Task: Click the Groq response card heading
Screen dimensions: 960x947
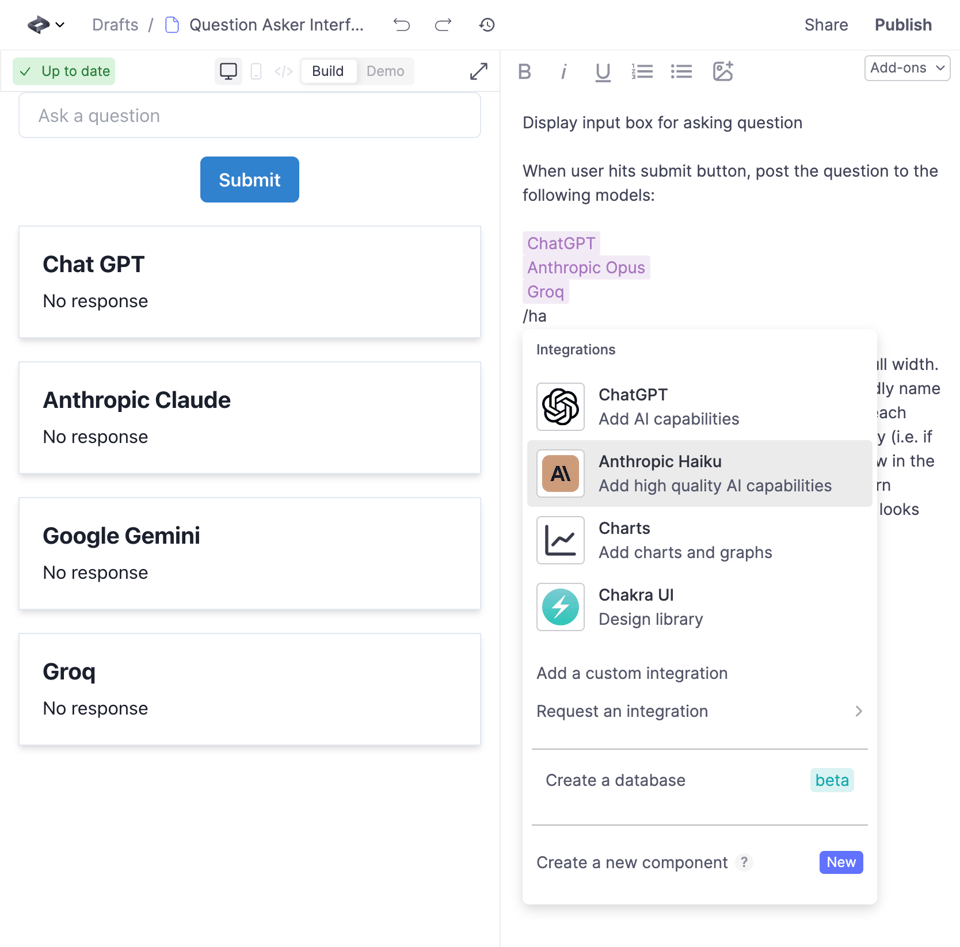Action: pyautogui.click(x=69, y=672)
